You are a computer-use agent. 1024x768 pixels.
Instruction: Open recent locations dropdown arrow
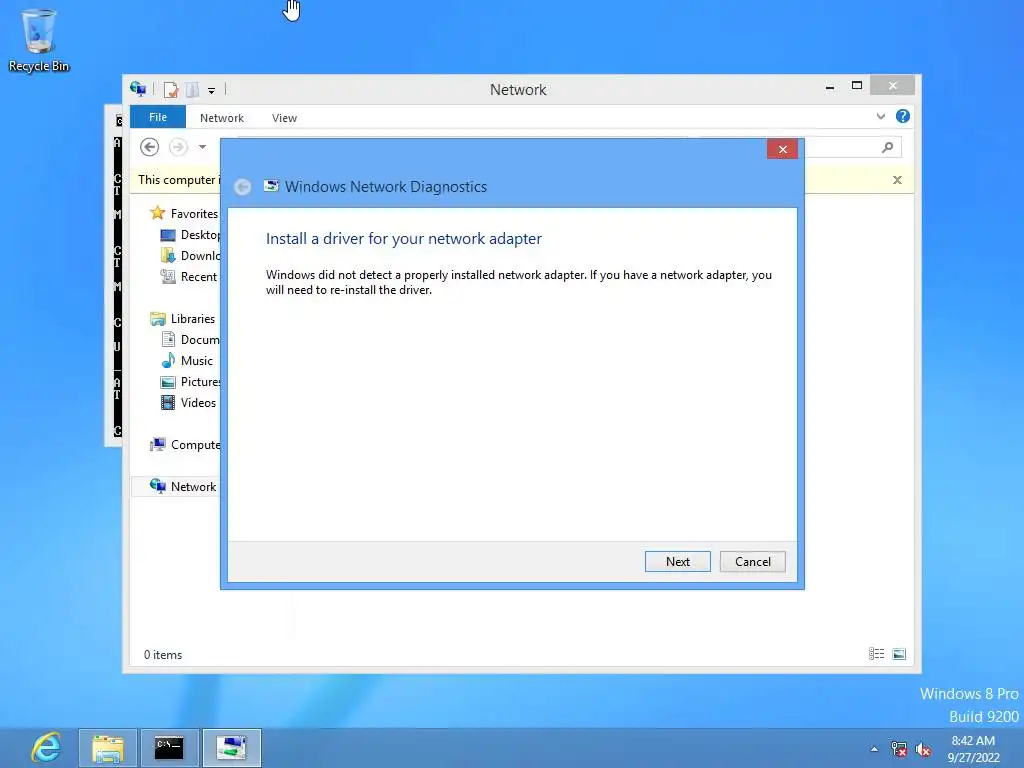[202, 147]
